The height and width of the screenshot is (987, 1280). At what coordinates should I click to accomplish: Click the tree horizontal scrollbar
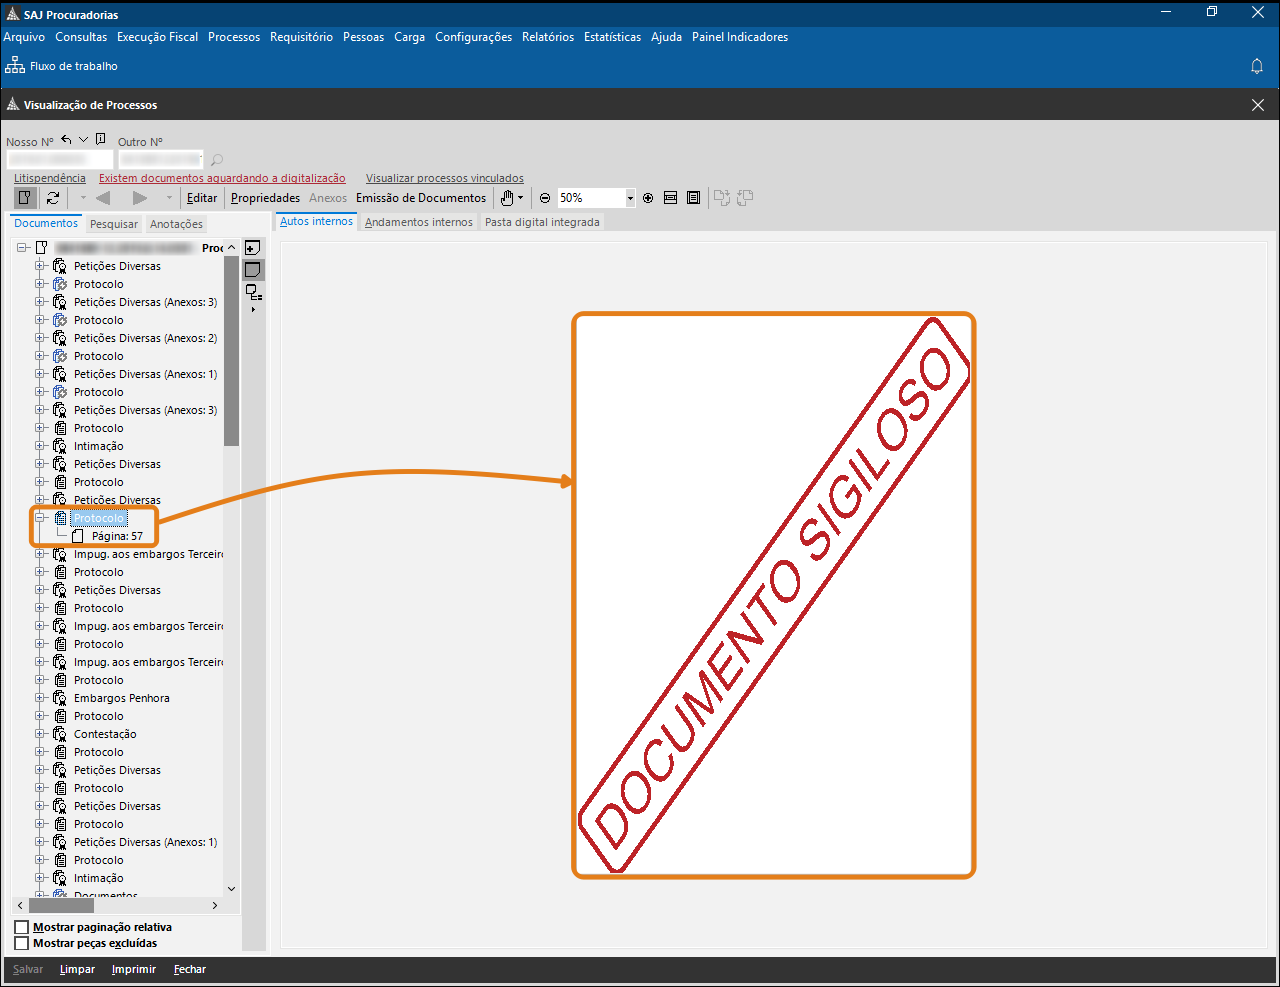coord(120,905)
